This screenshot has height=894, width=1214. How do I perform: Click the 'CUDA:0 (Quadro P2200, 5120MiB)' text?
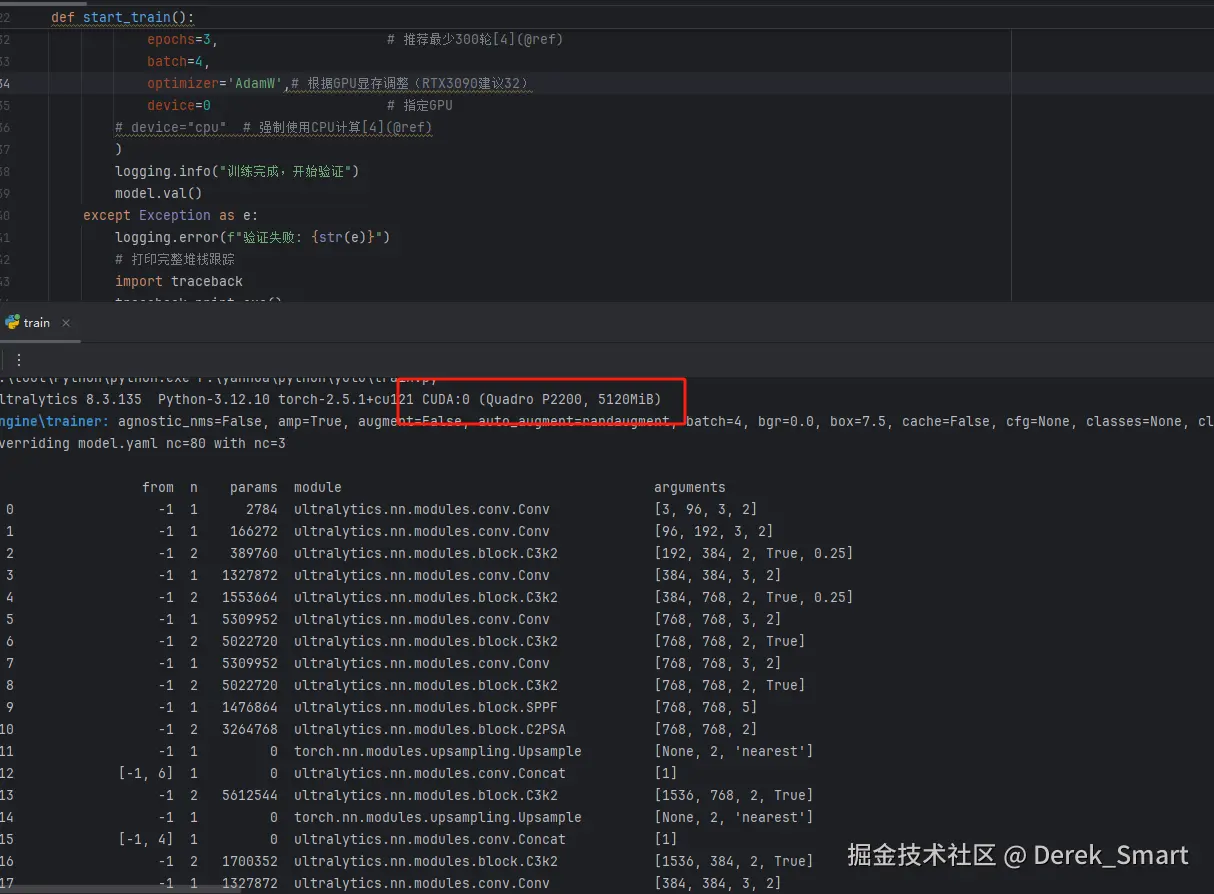[x=541, y=400]
